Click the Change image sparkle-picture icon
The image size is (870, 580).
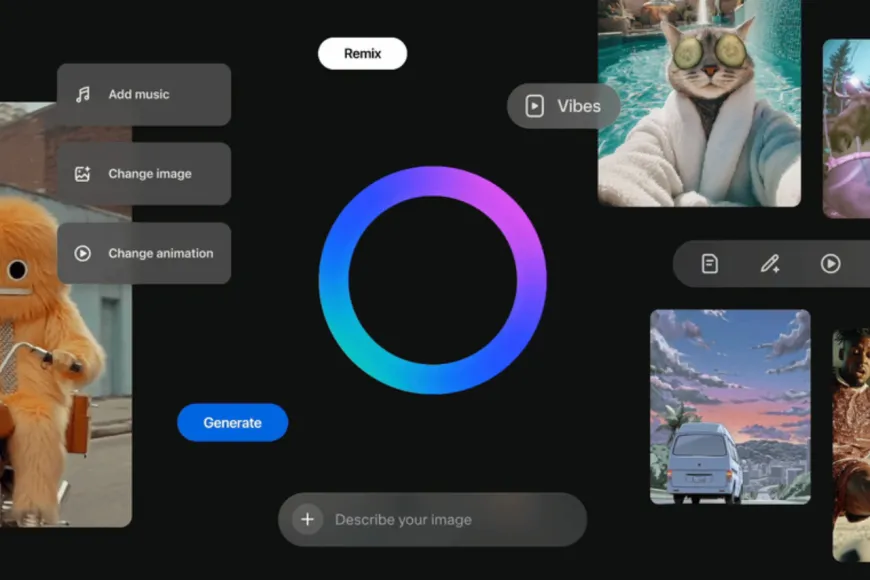point(83,174)
